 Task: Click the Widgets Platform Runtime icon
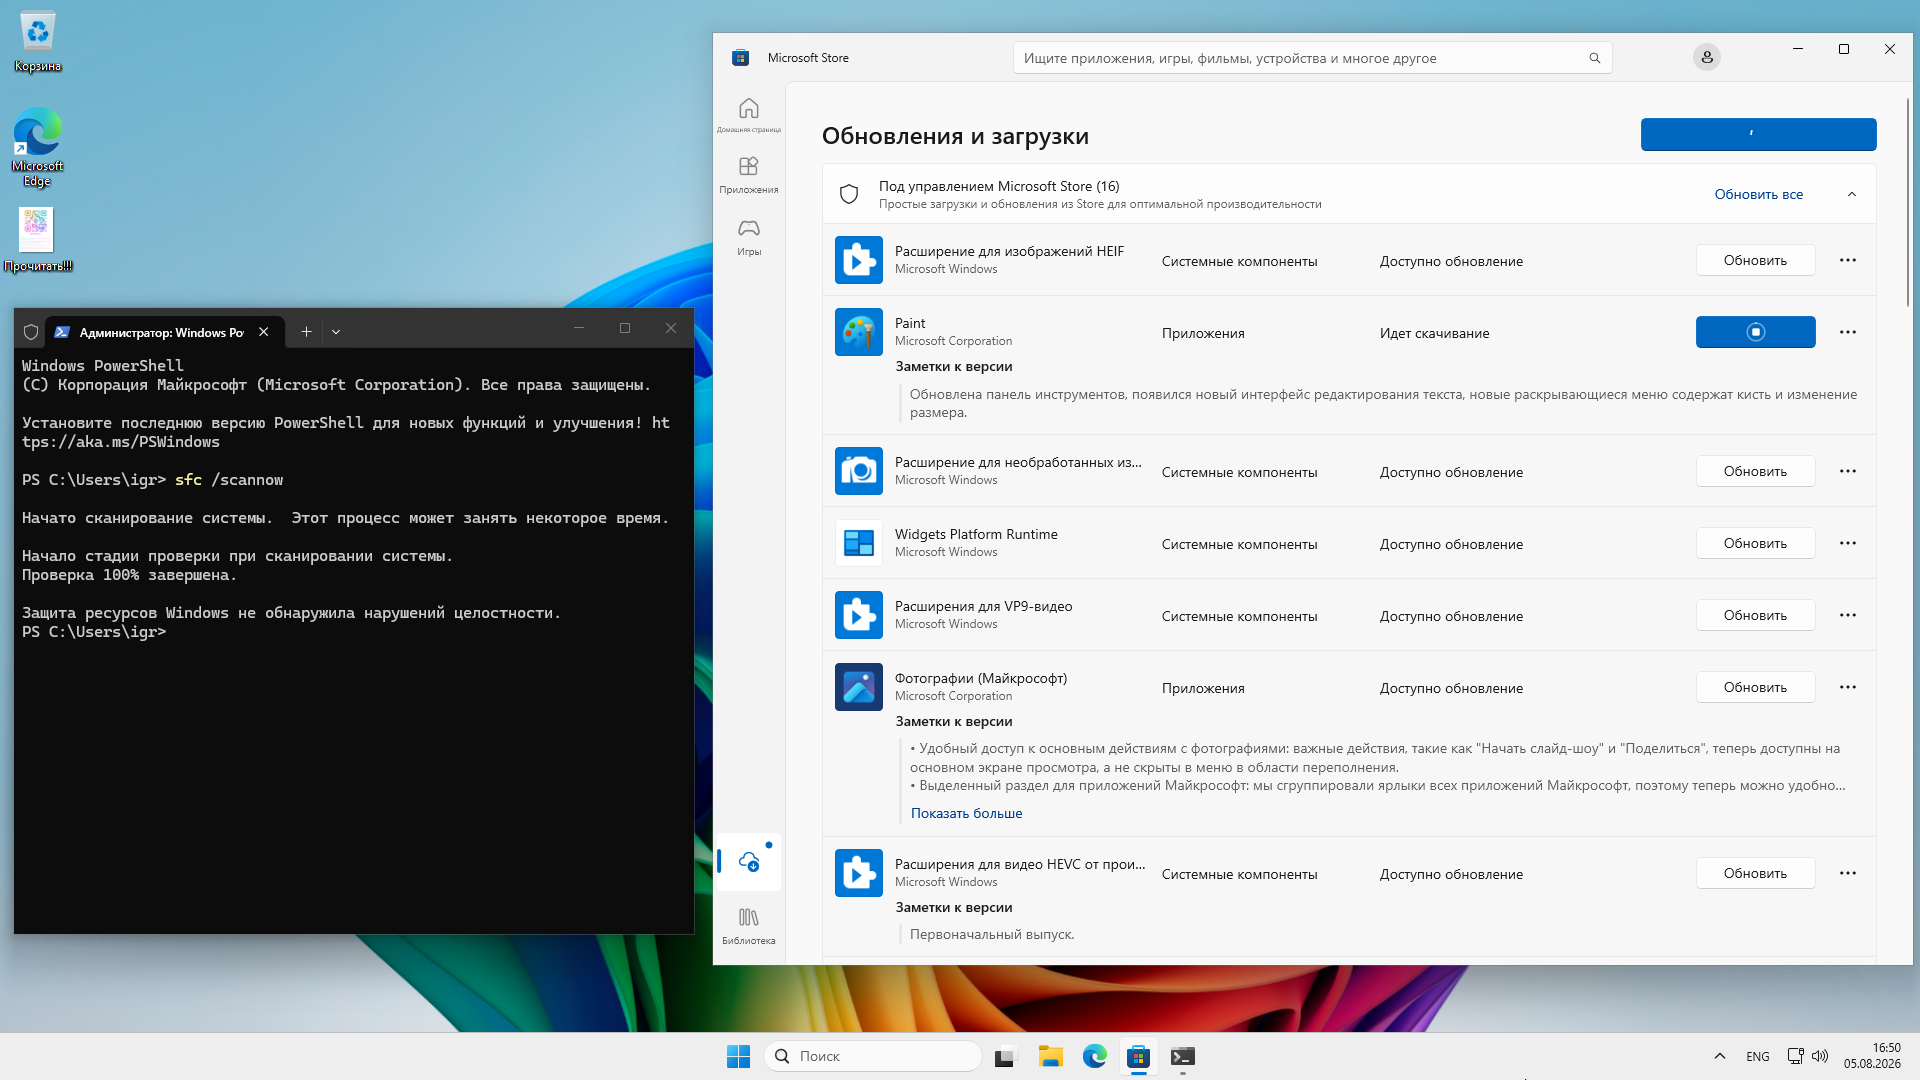(x=859, y=543)
